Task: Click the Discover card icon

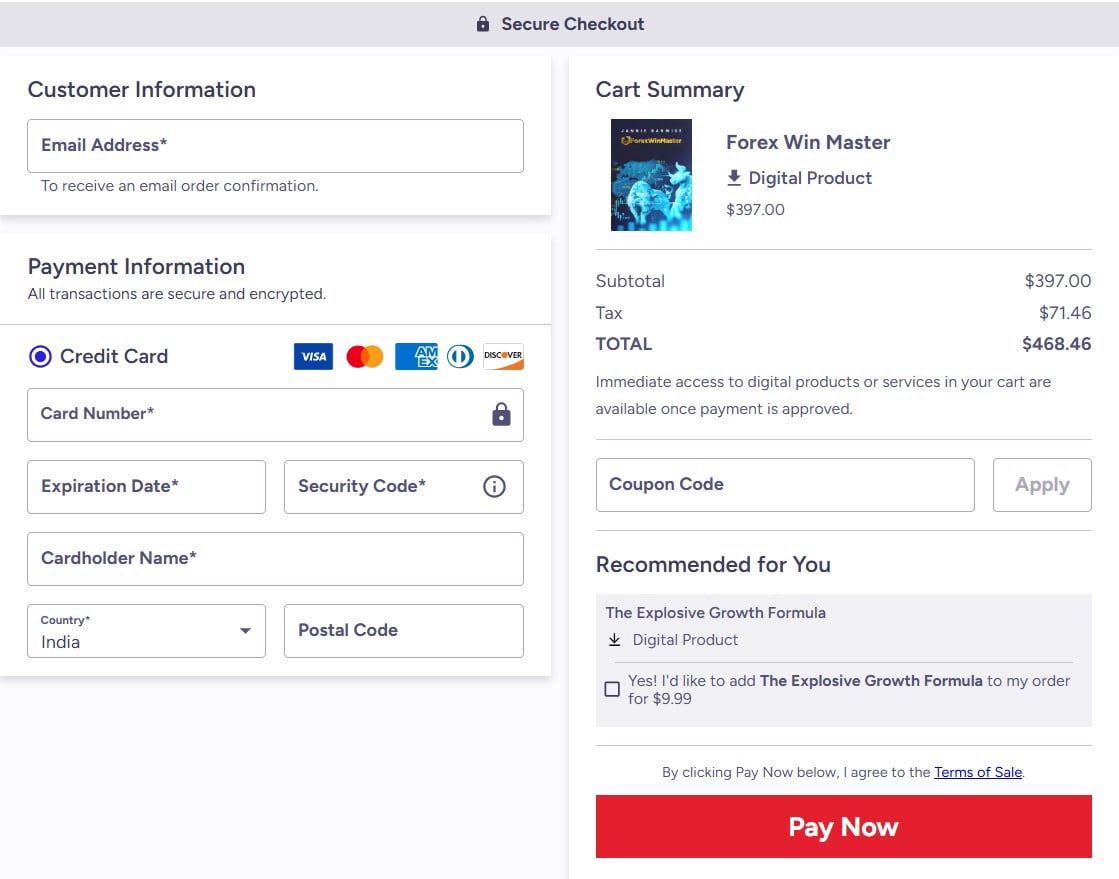Action: click(x=502, y=356)
